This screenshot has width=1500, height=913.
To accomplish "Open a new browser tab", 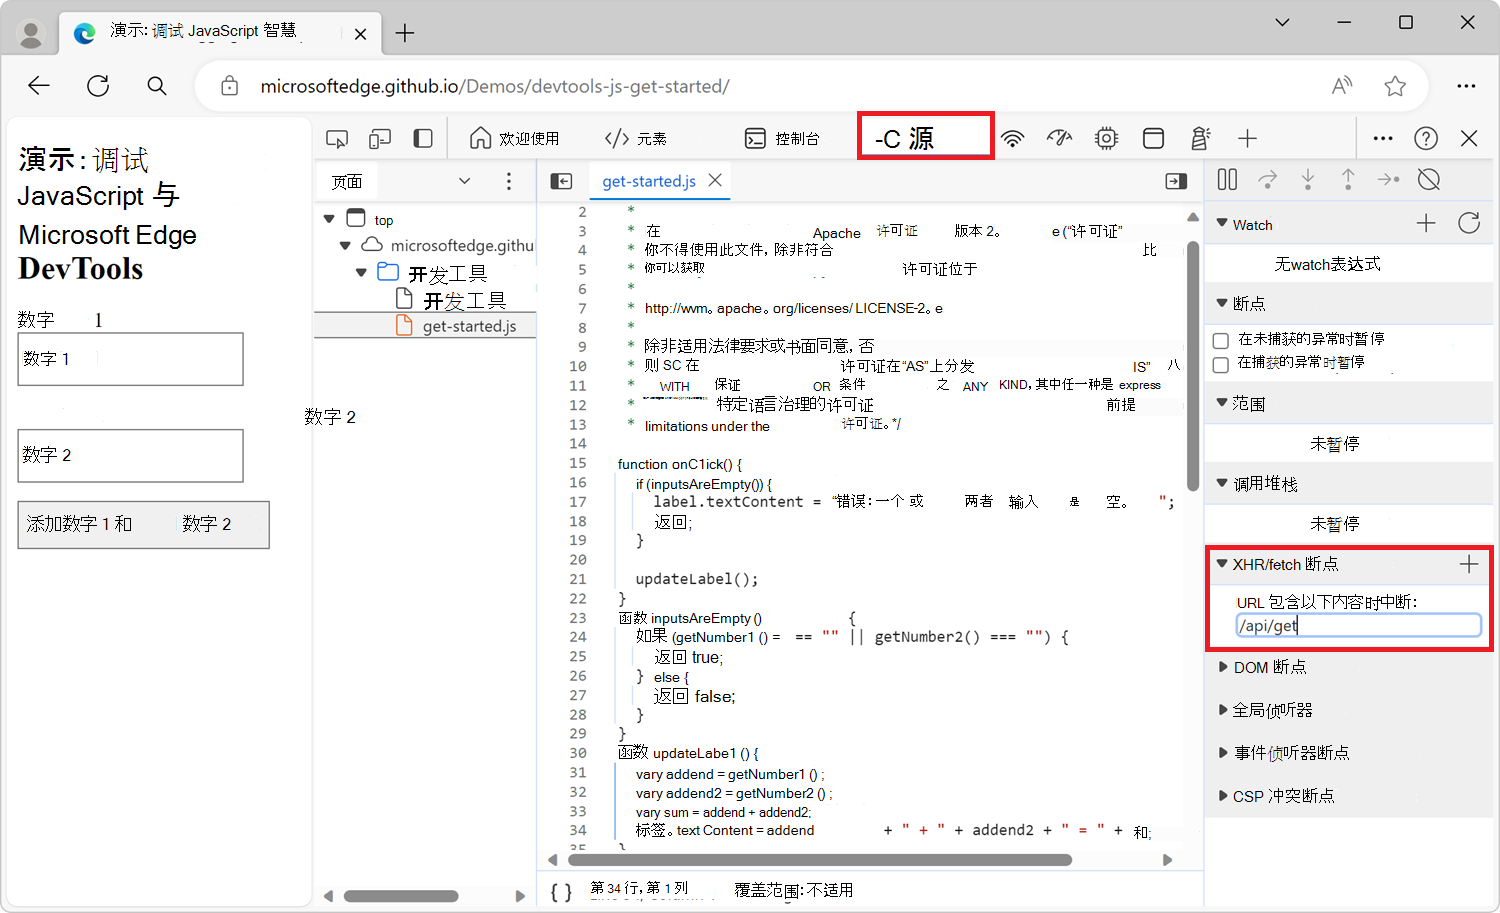I will pos(405,33).
